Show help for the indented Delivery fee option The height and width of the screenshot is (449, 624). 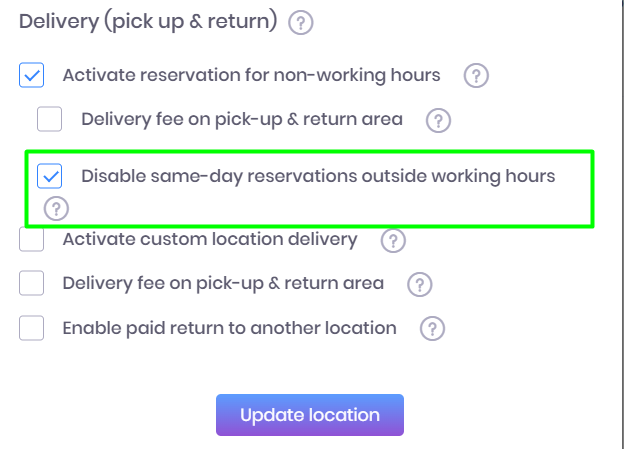pyautogui.click(x=438, y=121)
